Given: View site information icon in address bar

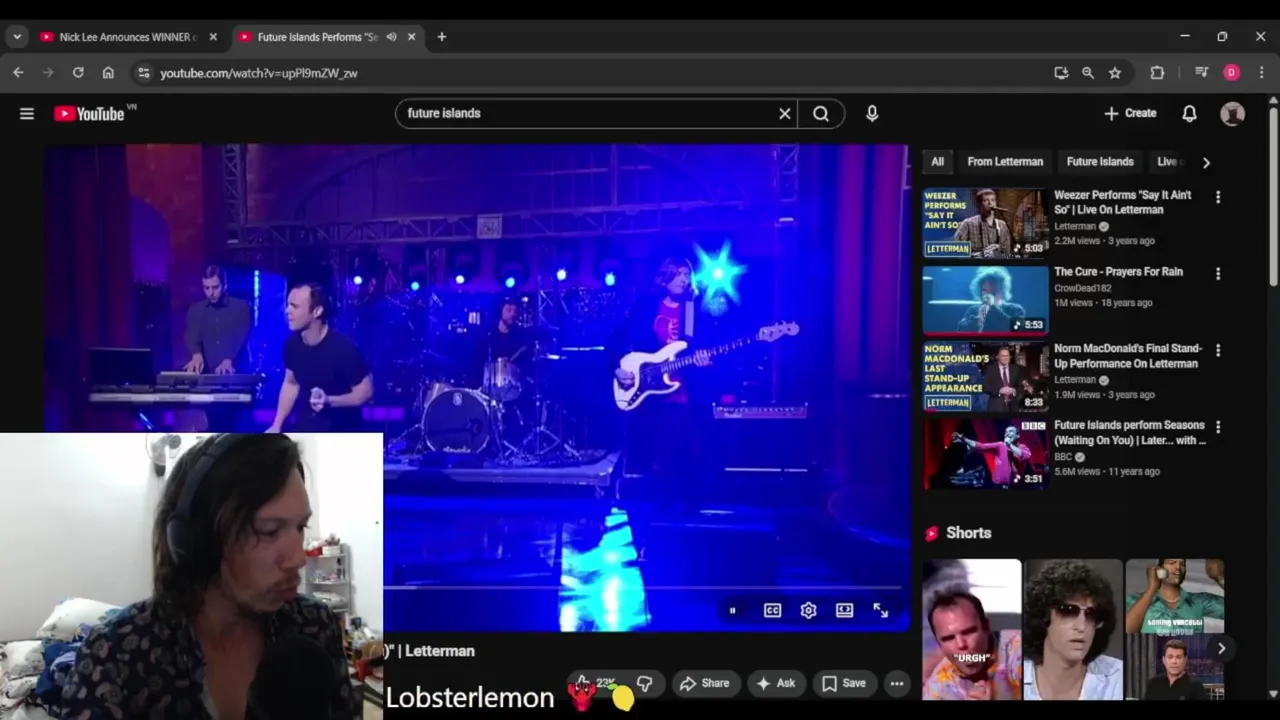Looking at the screenshot, I should pos(144,73).
